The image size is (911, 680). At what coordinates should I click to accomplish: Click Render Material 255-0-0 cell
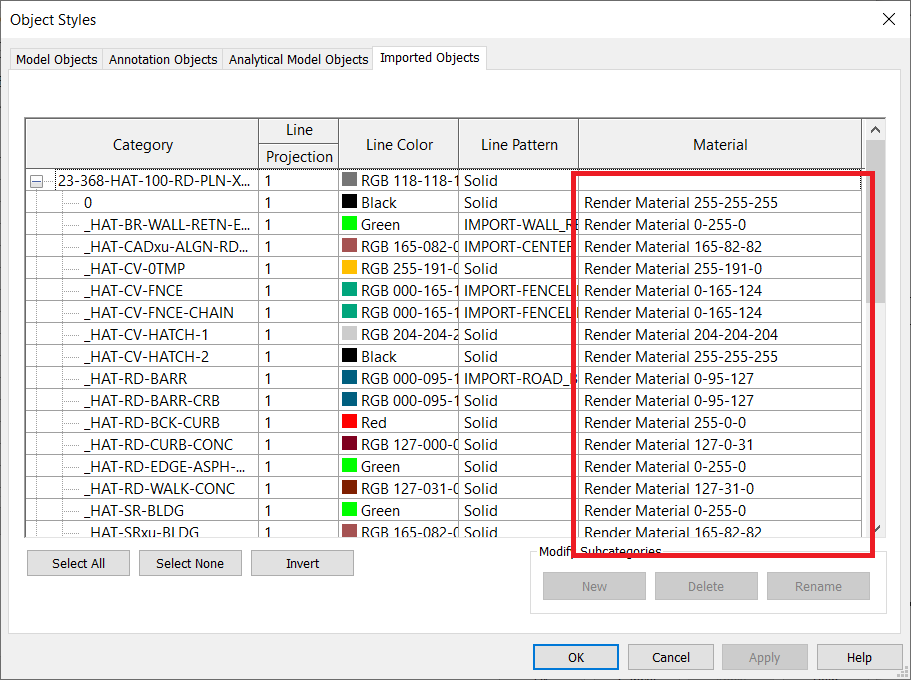coord(720,423)
